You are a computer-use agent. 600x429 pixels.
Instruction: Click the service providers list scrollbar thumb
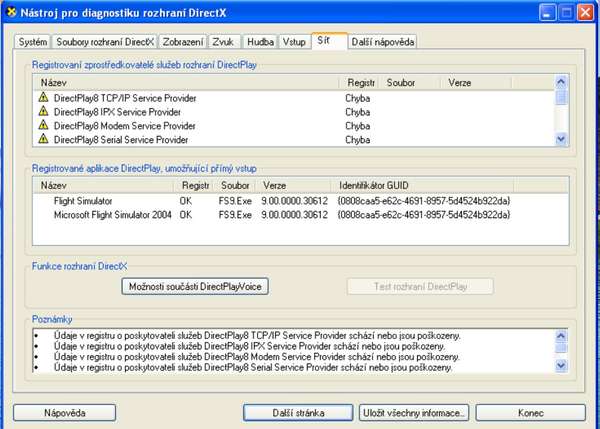561,96
